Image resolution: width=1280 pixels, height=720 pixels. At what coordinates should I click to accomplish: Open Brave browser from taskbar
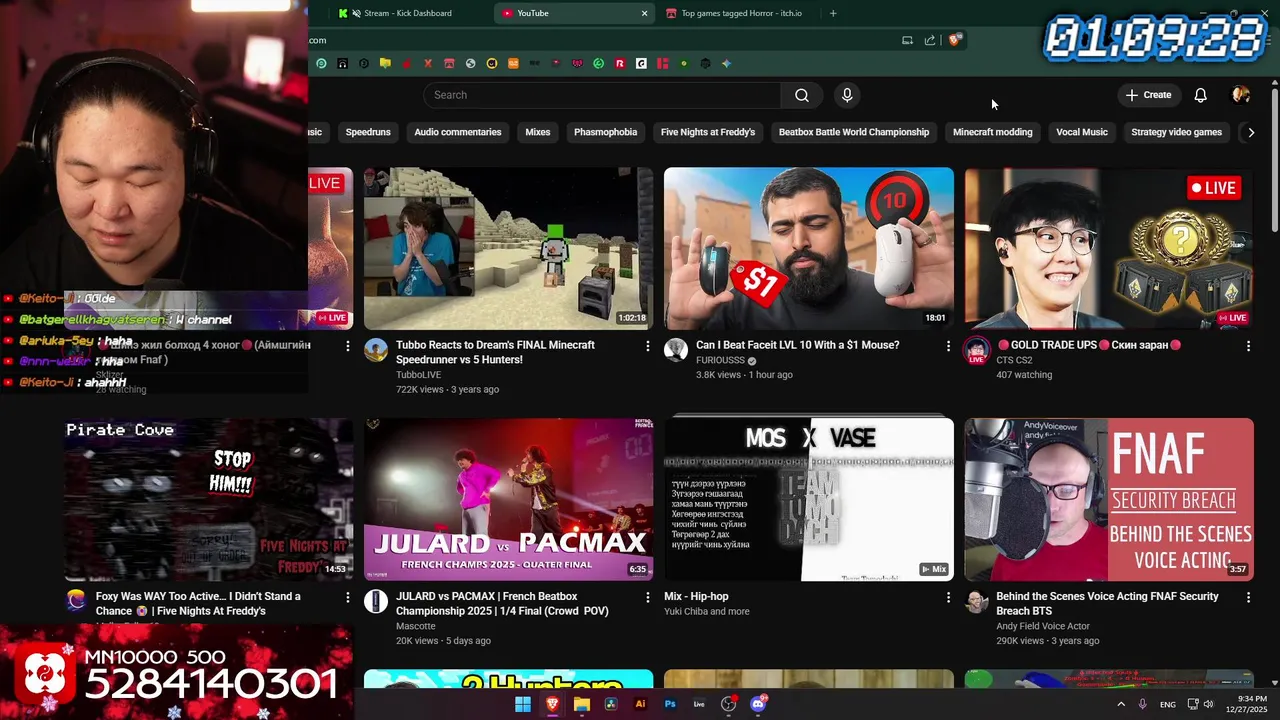tap(552, 704)
